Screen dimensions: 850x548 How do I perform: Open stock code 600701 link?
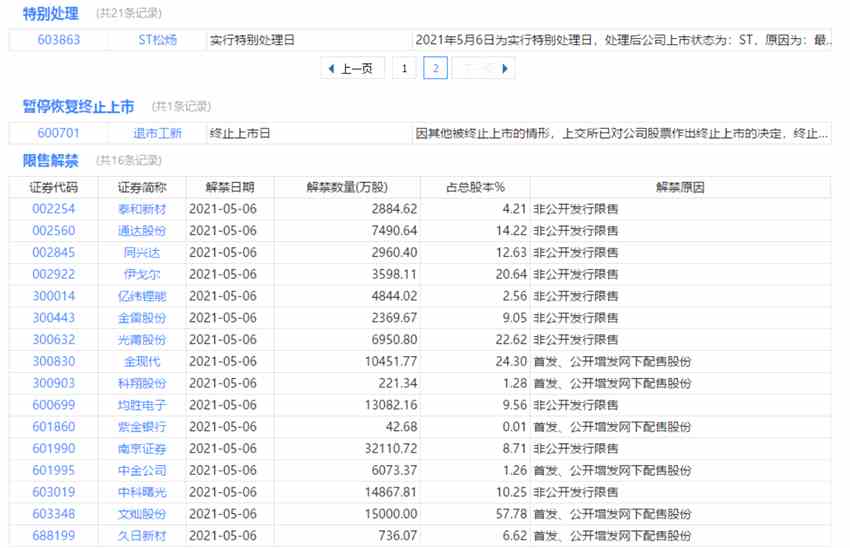click(x=59, y=133)
